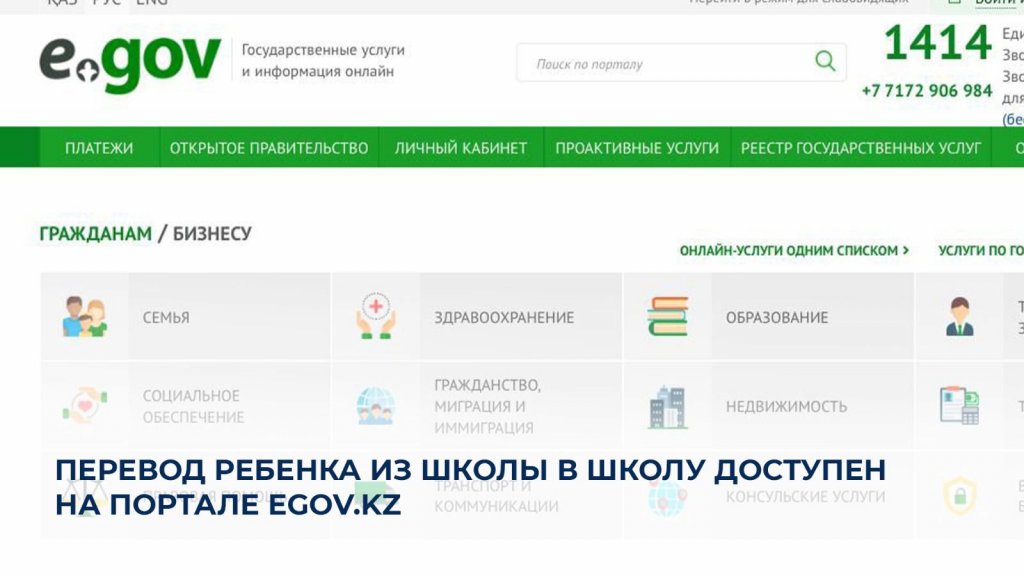Screen dimensions: 1024x576
Task: Open РЕЕСТР ГОСУДАРСТВЕННЫХ УСЛУГ
Action: pyautogui.click(x=860, y=148)
